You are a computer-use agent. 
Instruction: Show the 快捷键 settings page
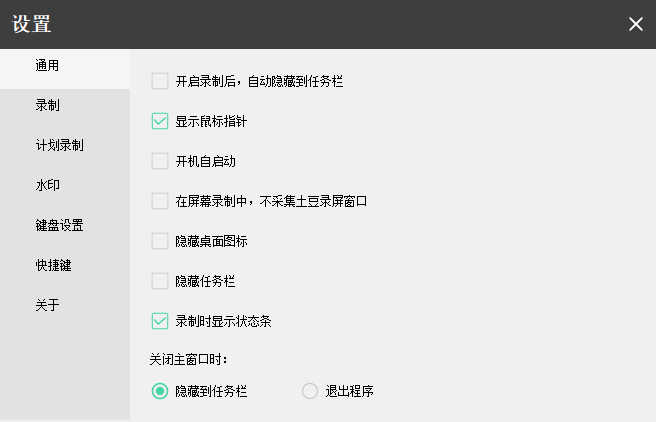[53, 265]
